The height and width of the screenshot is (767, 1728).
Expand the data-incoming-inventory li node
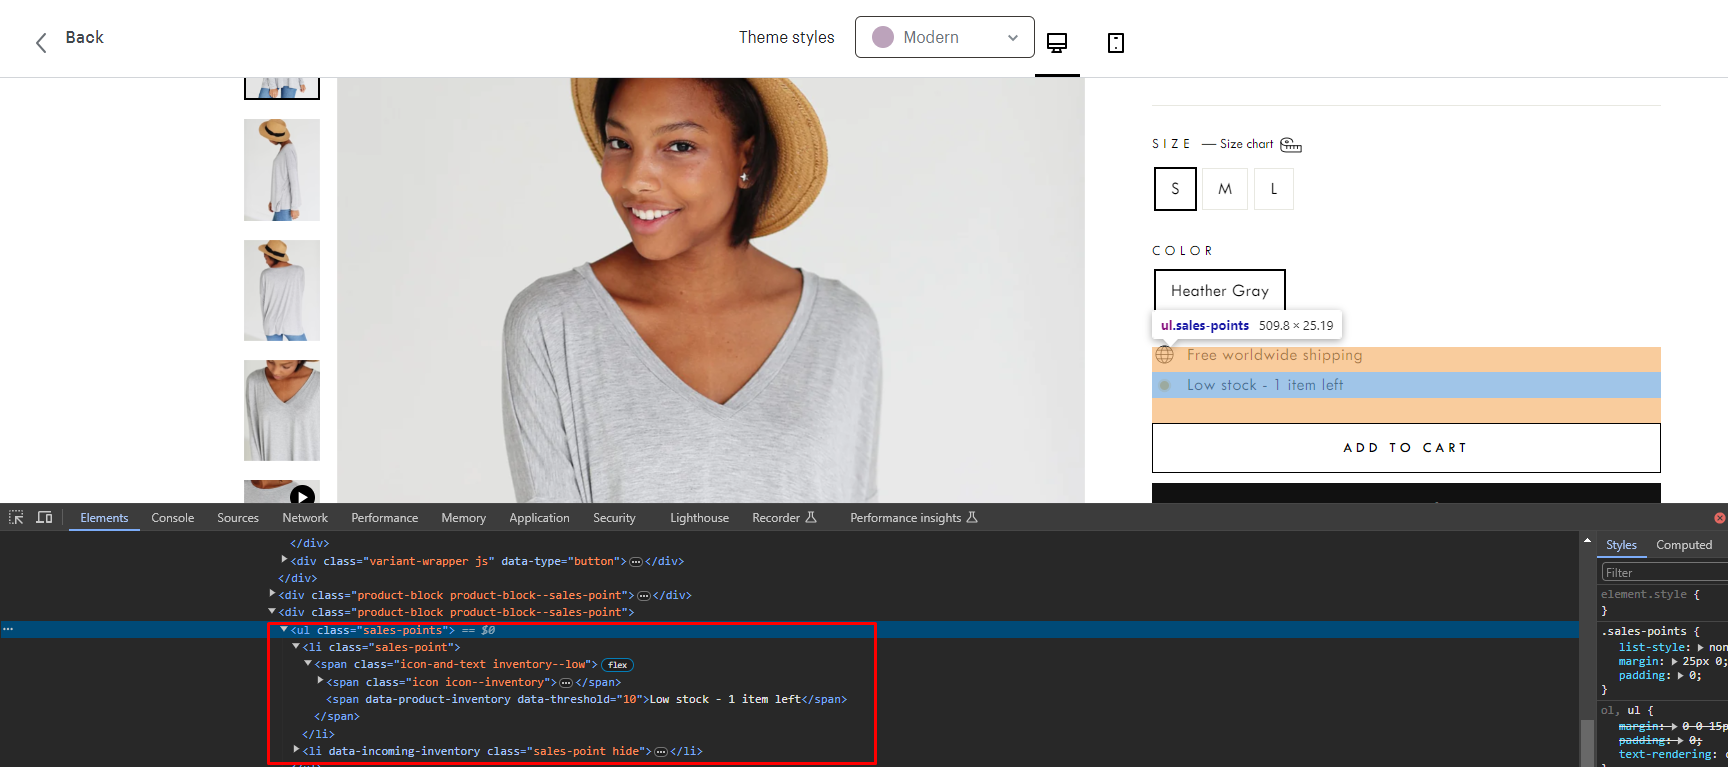pyautogui.click(x=296, y=750)
